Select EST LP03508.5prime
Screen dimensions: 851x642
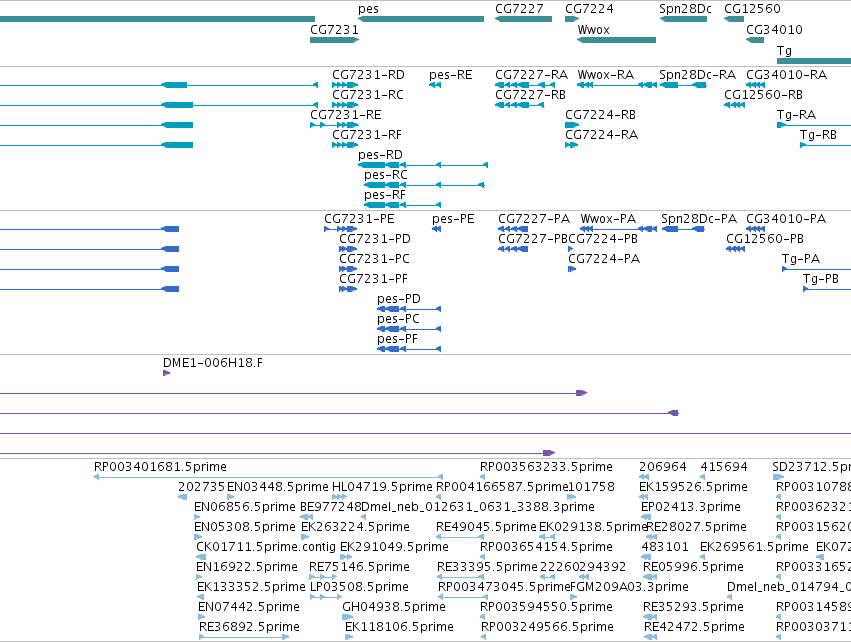[326, 597]
